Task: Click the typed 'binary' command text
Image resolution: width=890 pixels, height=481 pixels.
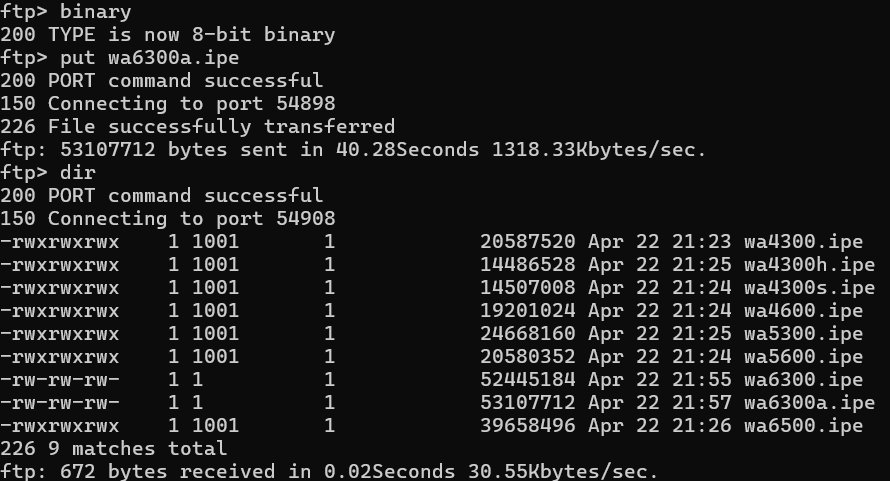Action: (x=95, y=11)
